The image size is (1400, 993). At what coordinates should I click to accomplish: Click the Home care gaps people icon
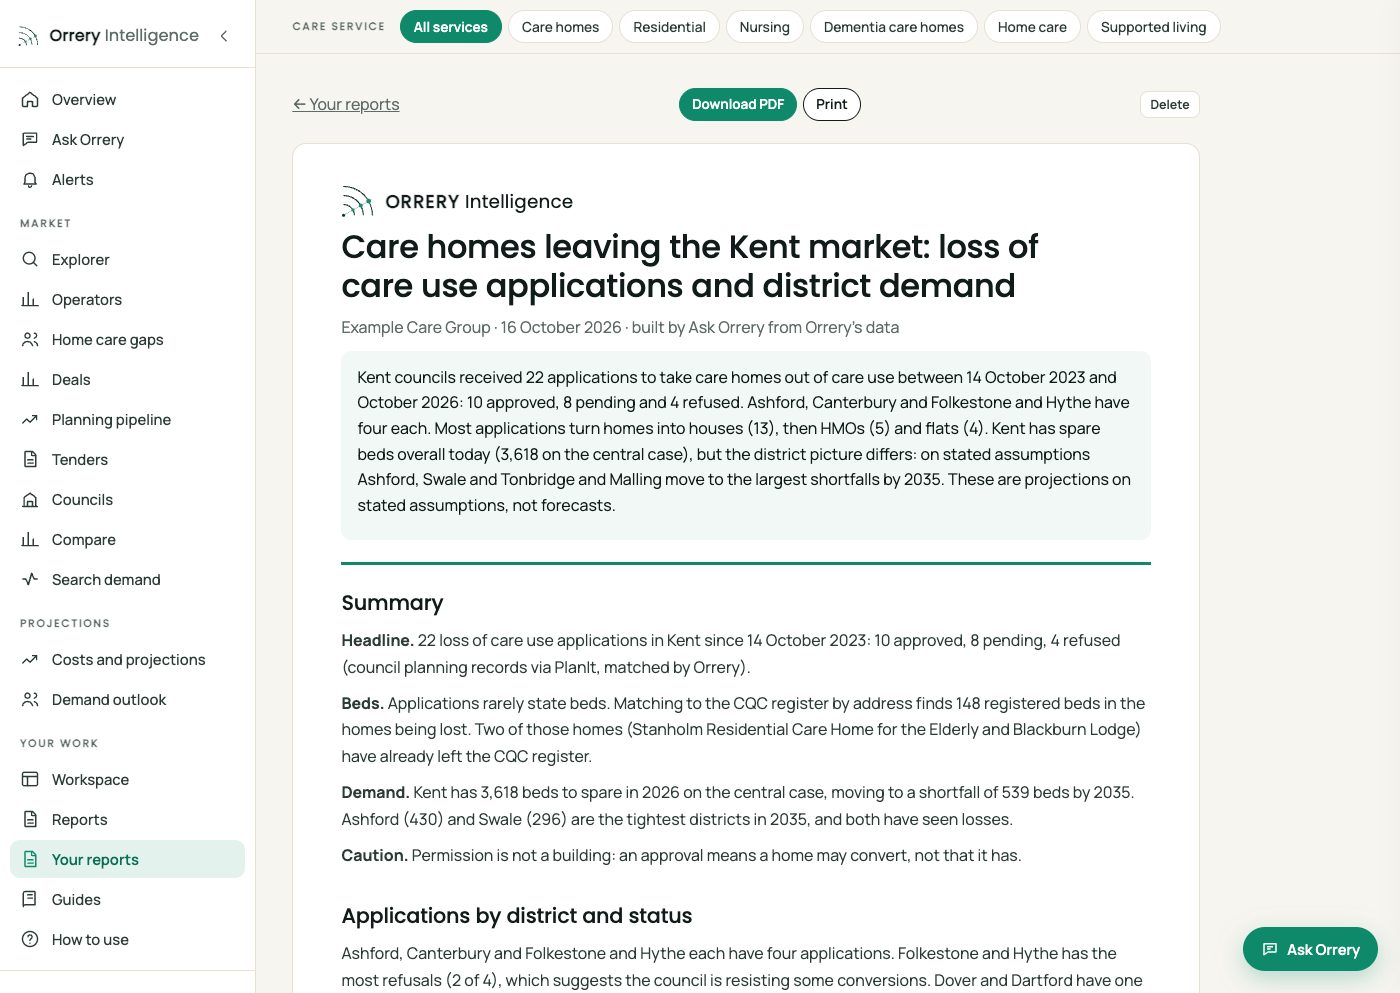30,340
